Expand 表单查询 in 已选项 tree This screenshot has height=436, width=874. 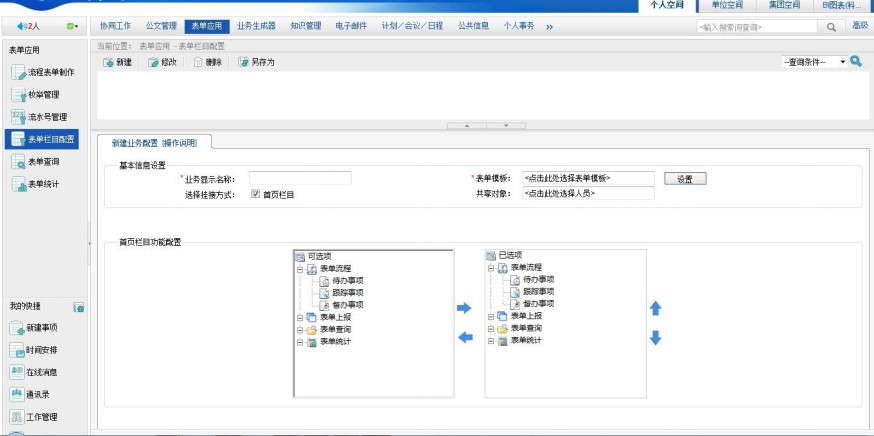(x=491, y=328)
